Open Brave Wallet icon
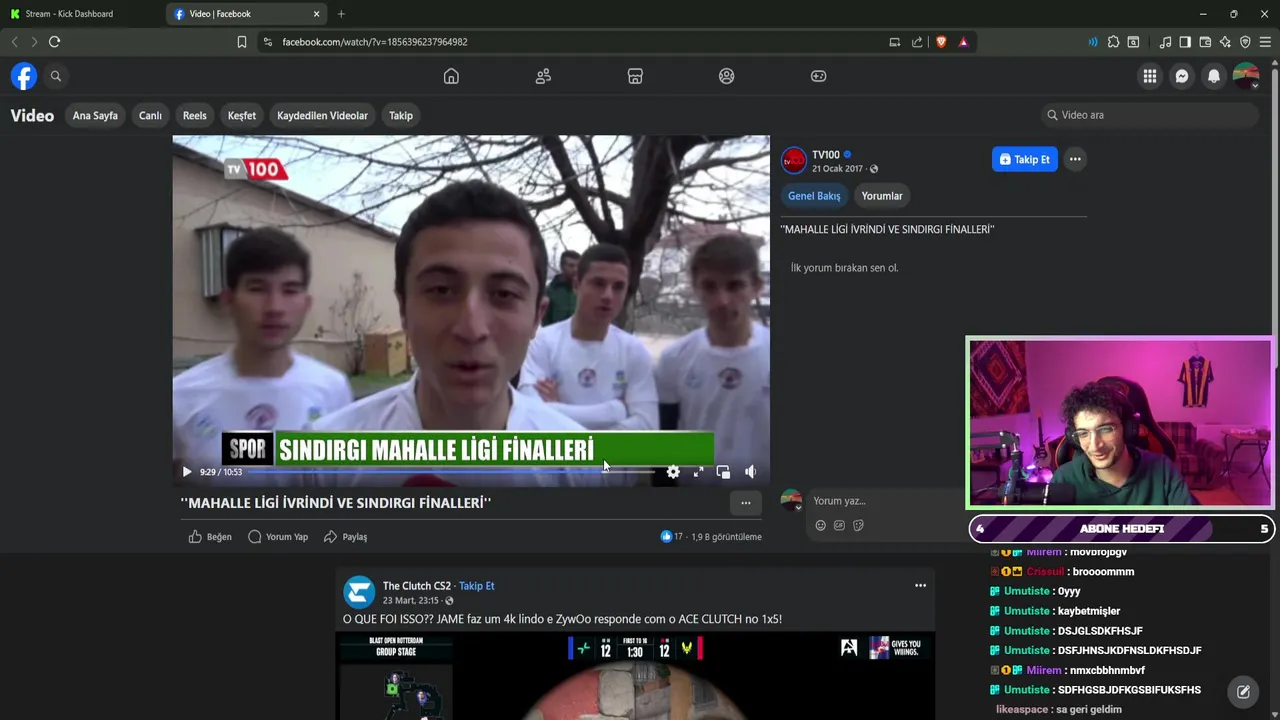Image resolution: width=1280 pixels, height=720 pixels. (x=1205, y=42)
